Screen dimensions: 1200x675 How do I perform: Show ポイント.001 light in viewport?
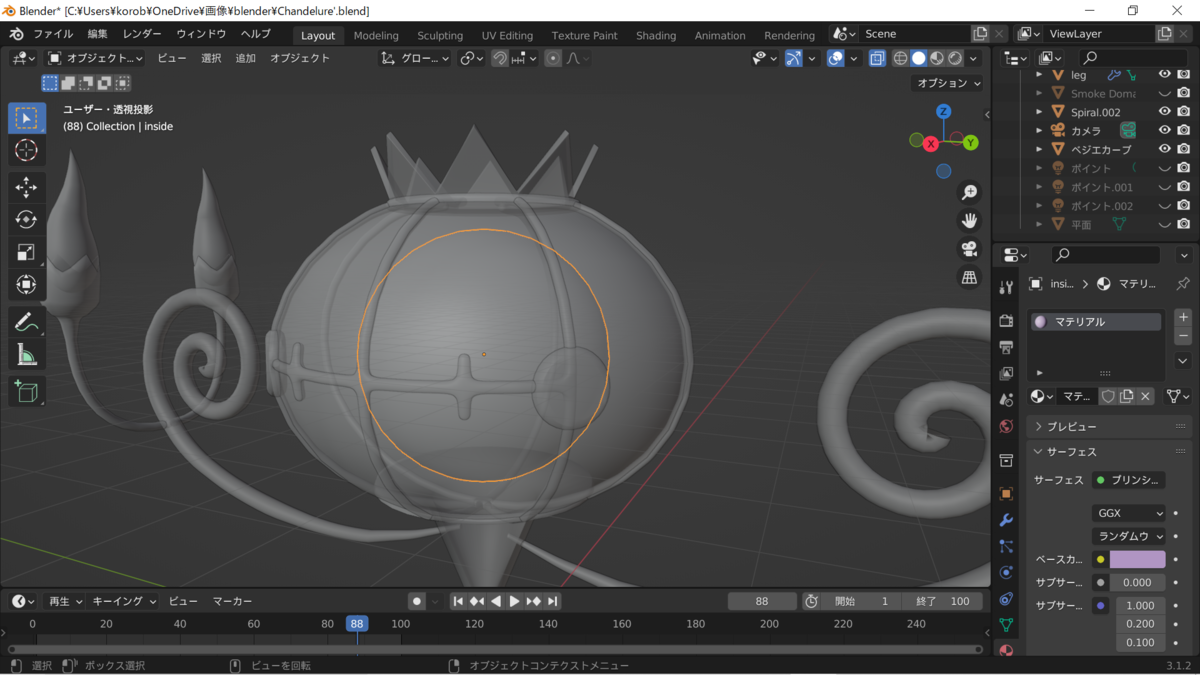1164,187
